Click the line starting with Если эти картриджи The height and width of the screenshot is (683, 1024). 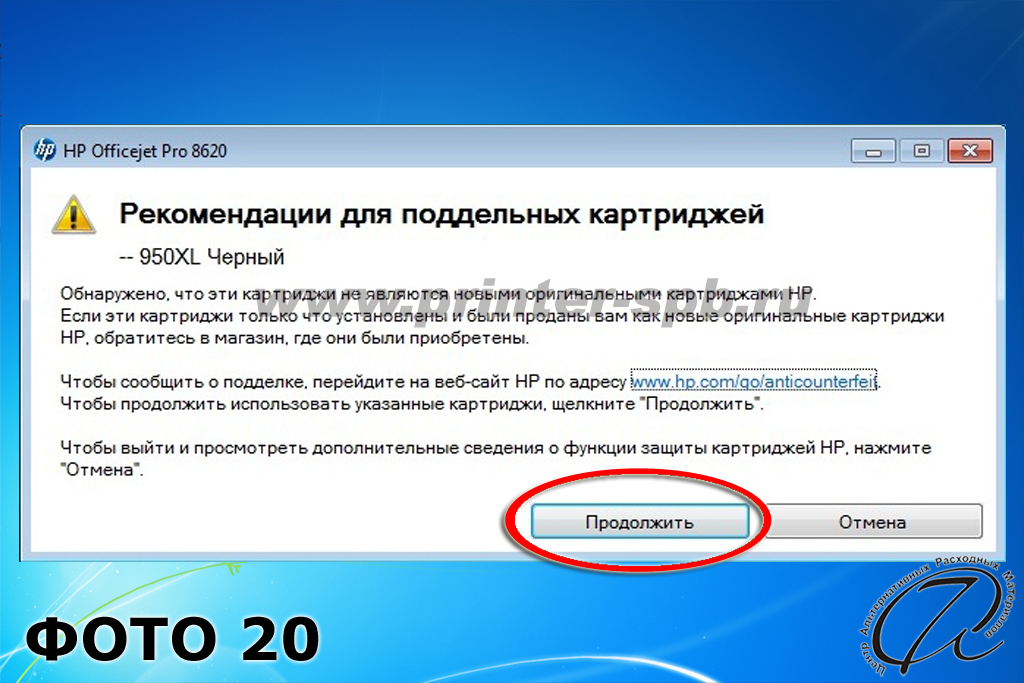502,316
